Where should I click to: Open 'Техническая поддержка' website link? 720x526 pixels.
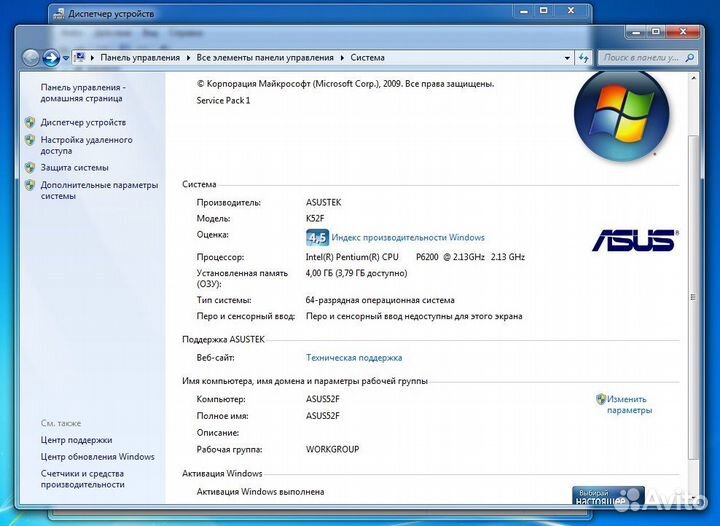(354, 358)
